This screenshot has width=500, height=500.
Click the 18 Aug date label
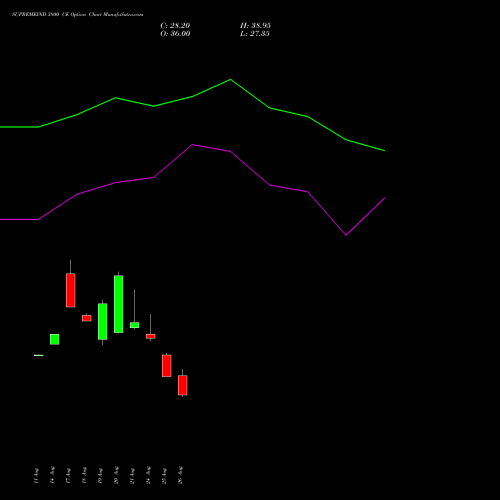point(84,475)
